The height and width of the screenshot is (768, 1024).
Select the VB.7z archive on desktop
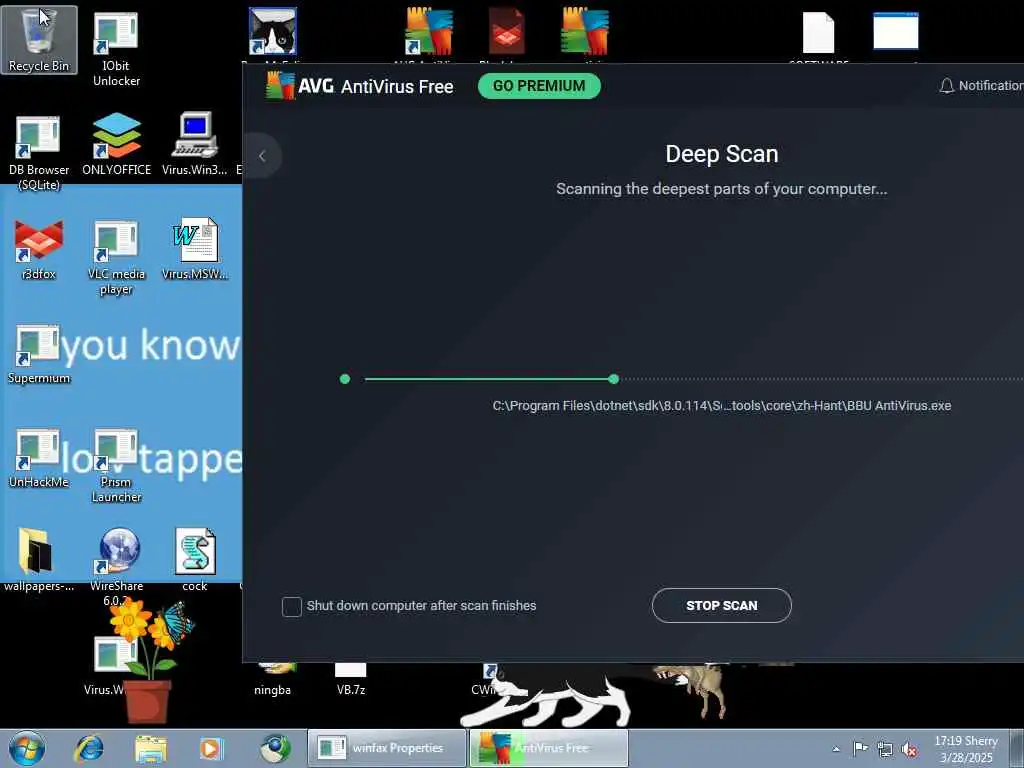[x=351, y=679]
